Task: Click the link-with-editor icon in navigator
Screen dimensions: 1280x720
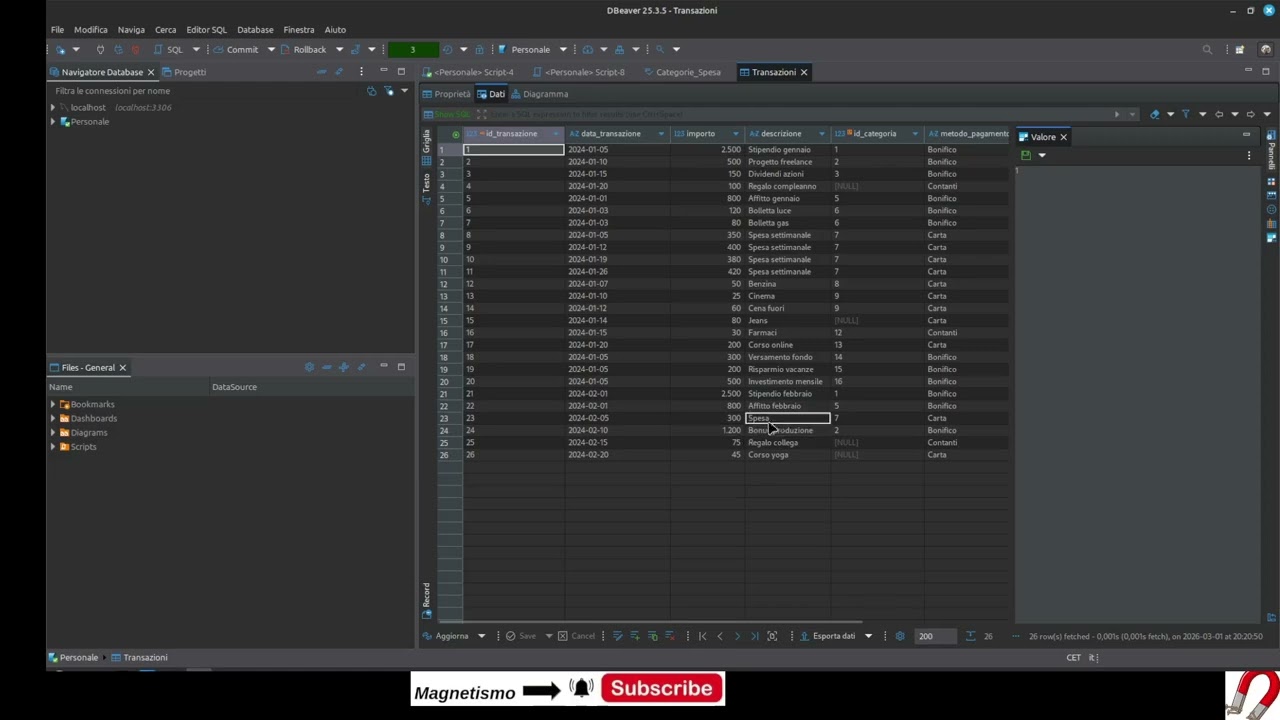Action: pos(339,72)
